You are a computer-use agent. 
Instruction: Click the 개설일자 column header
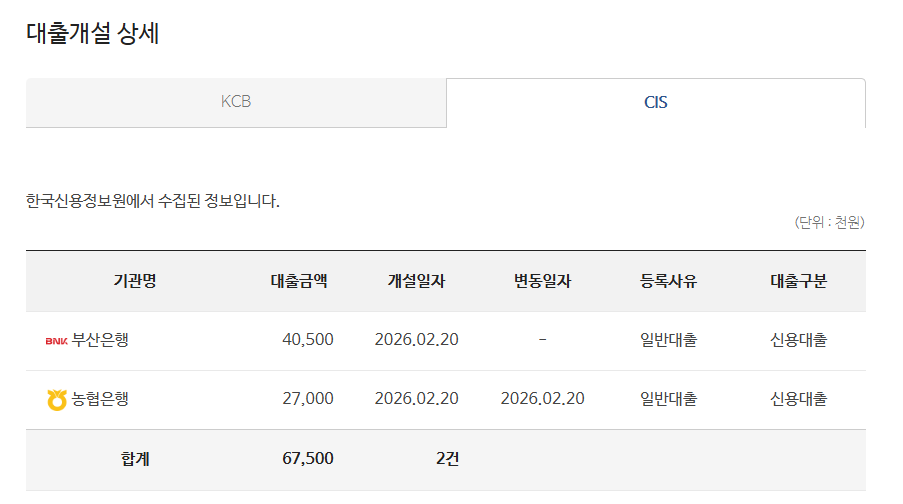coord(416,281)
